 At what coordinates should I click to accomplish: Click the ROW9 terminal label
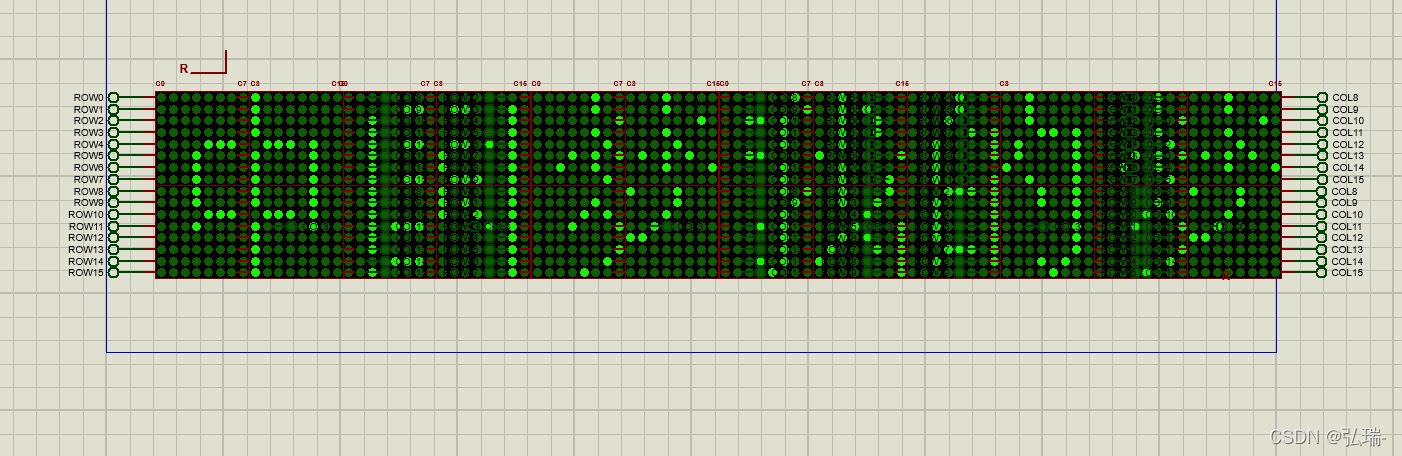pyautogui.click(x=88, y=203)
